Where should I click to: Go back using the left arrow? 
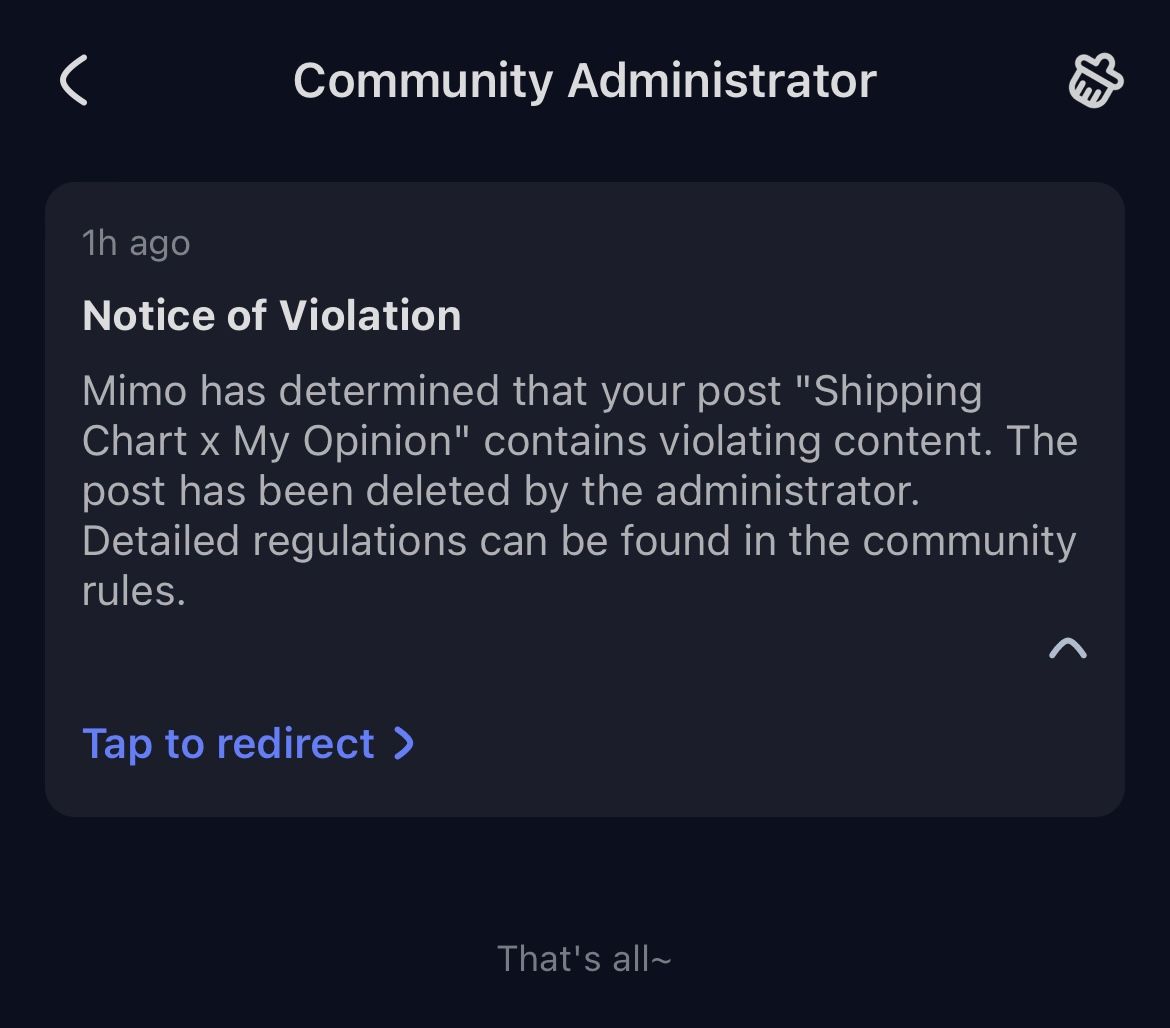point(74,80)
